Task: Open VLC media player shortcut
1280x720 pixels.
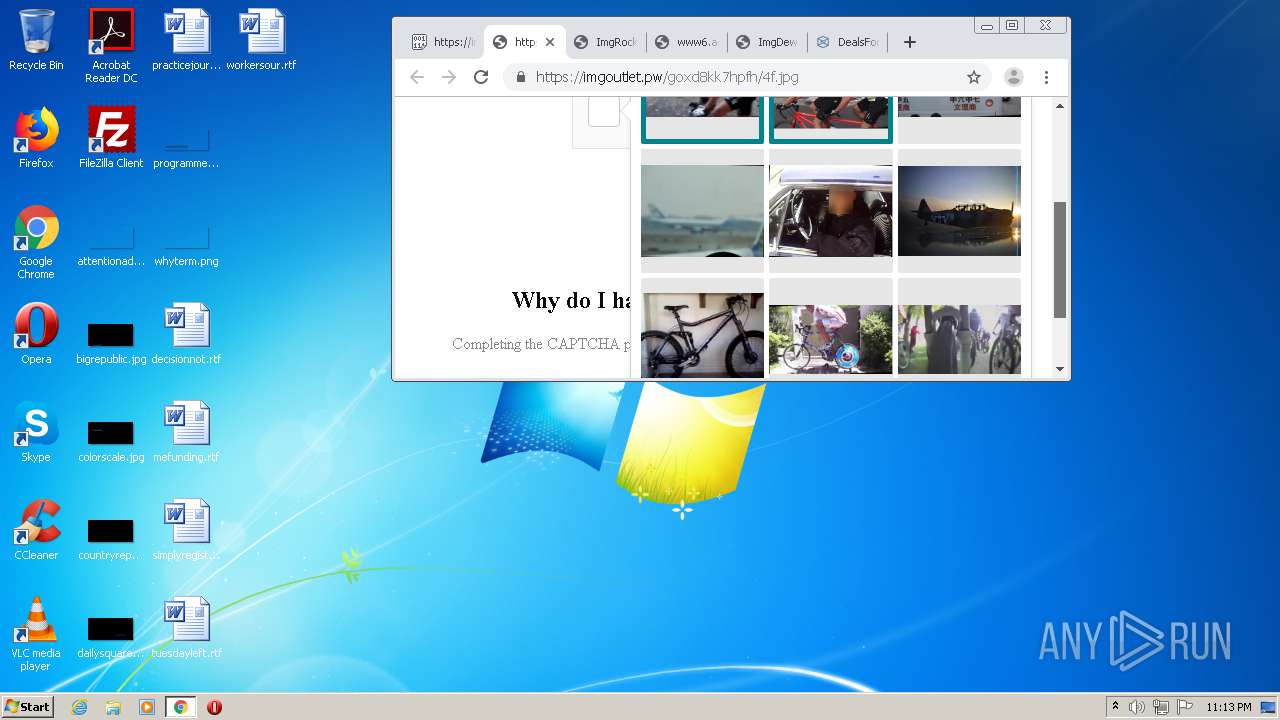Action: click(x=36, y=634)
